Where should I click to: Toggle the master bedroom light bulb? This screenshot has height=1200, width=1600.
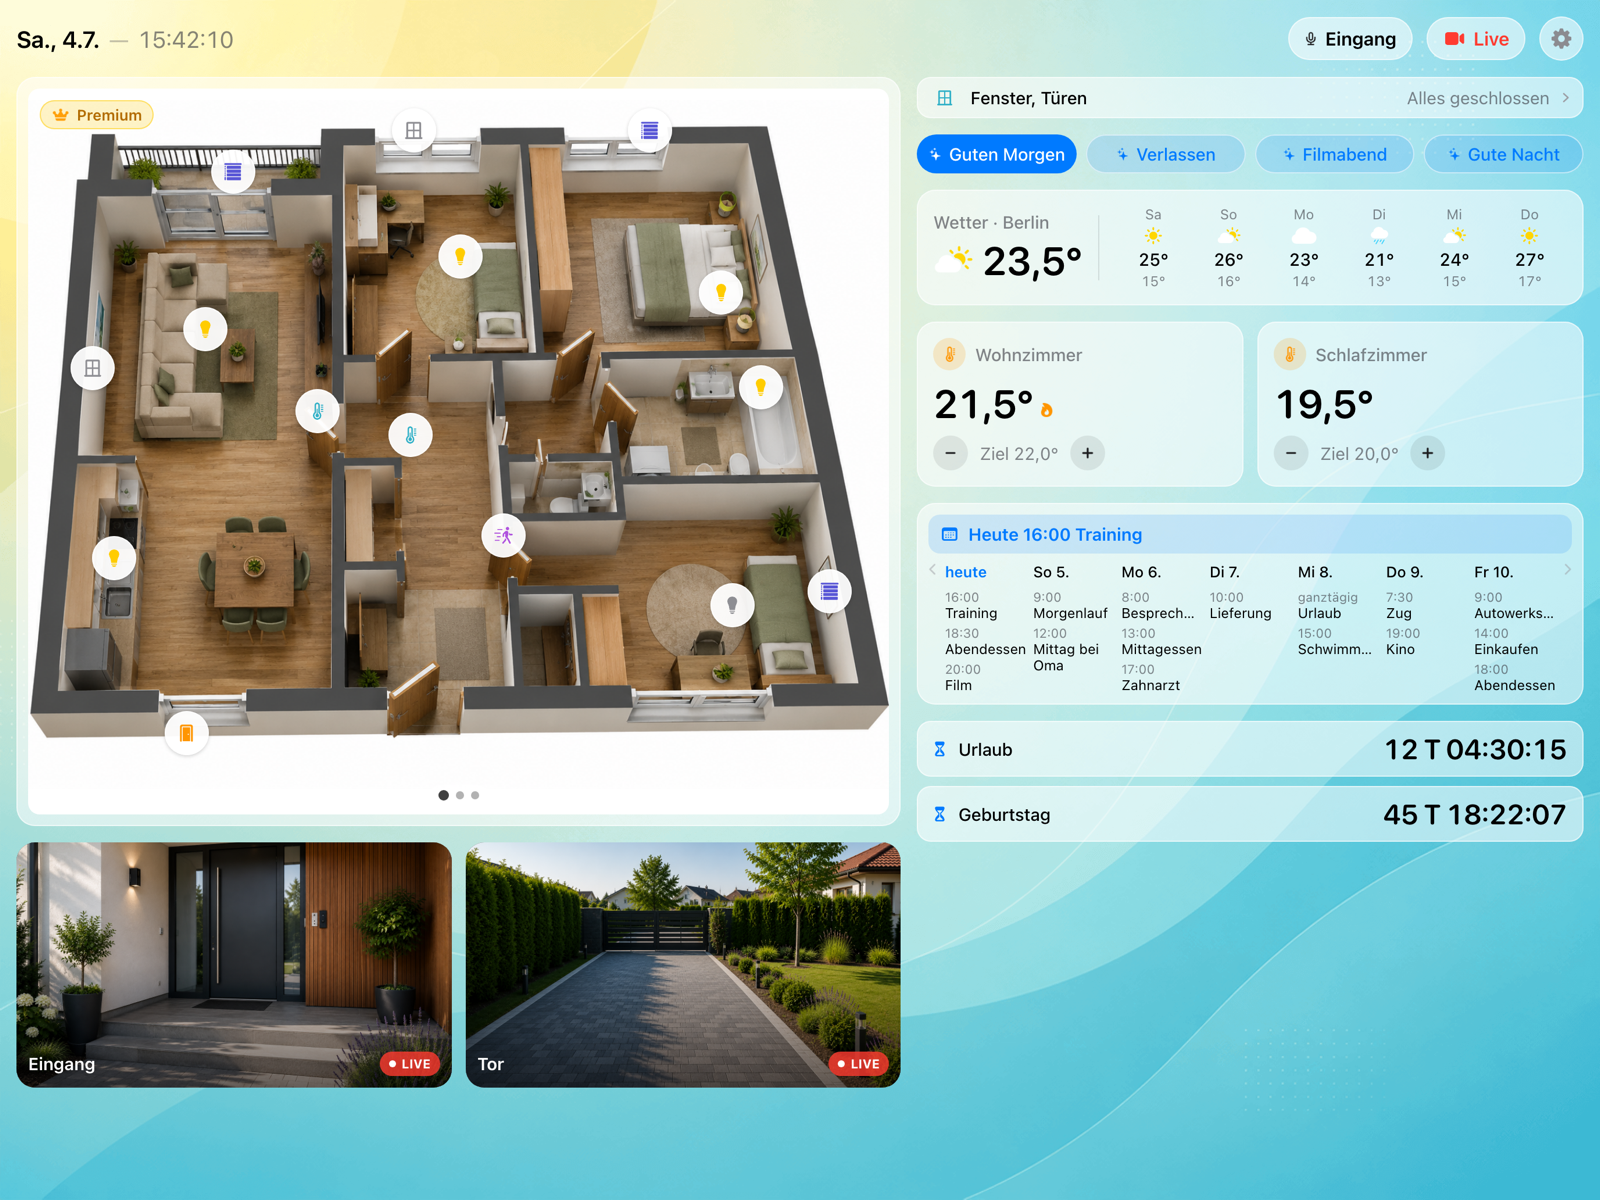pyautogui.click(x=720, y=292)
